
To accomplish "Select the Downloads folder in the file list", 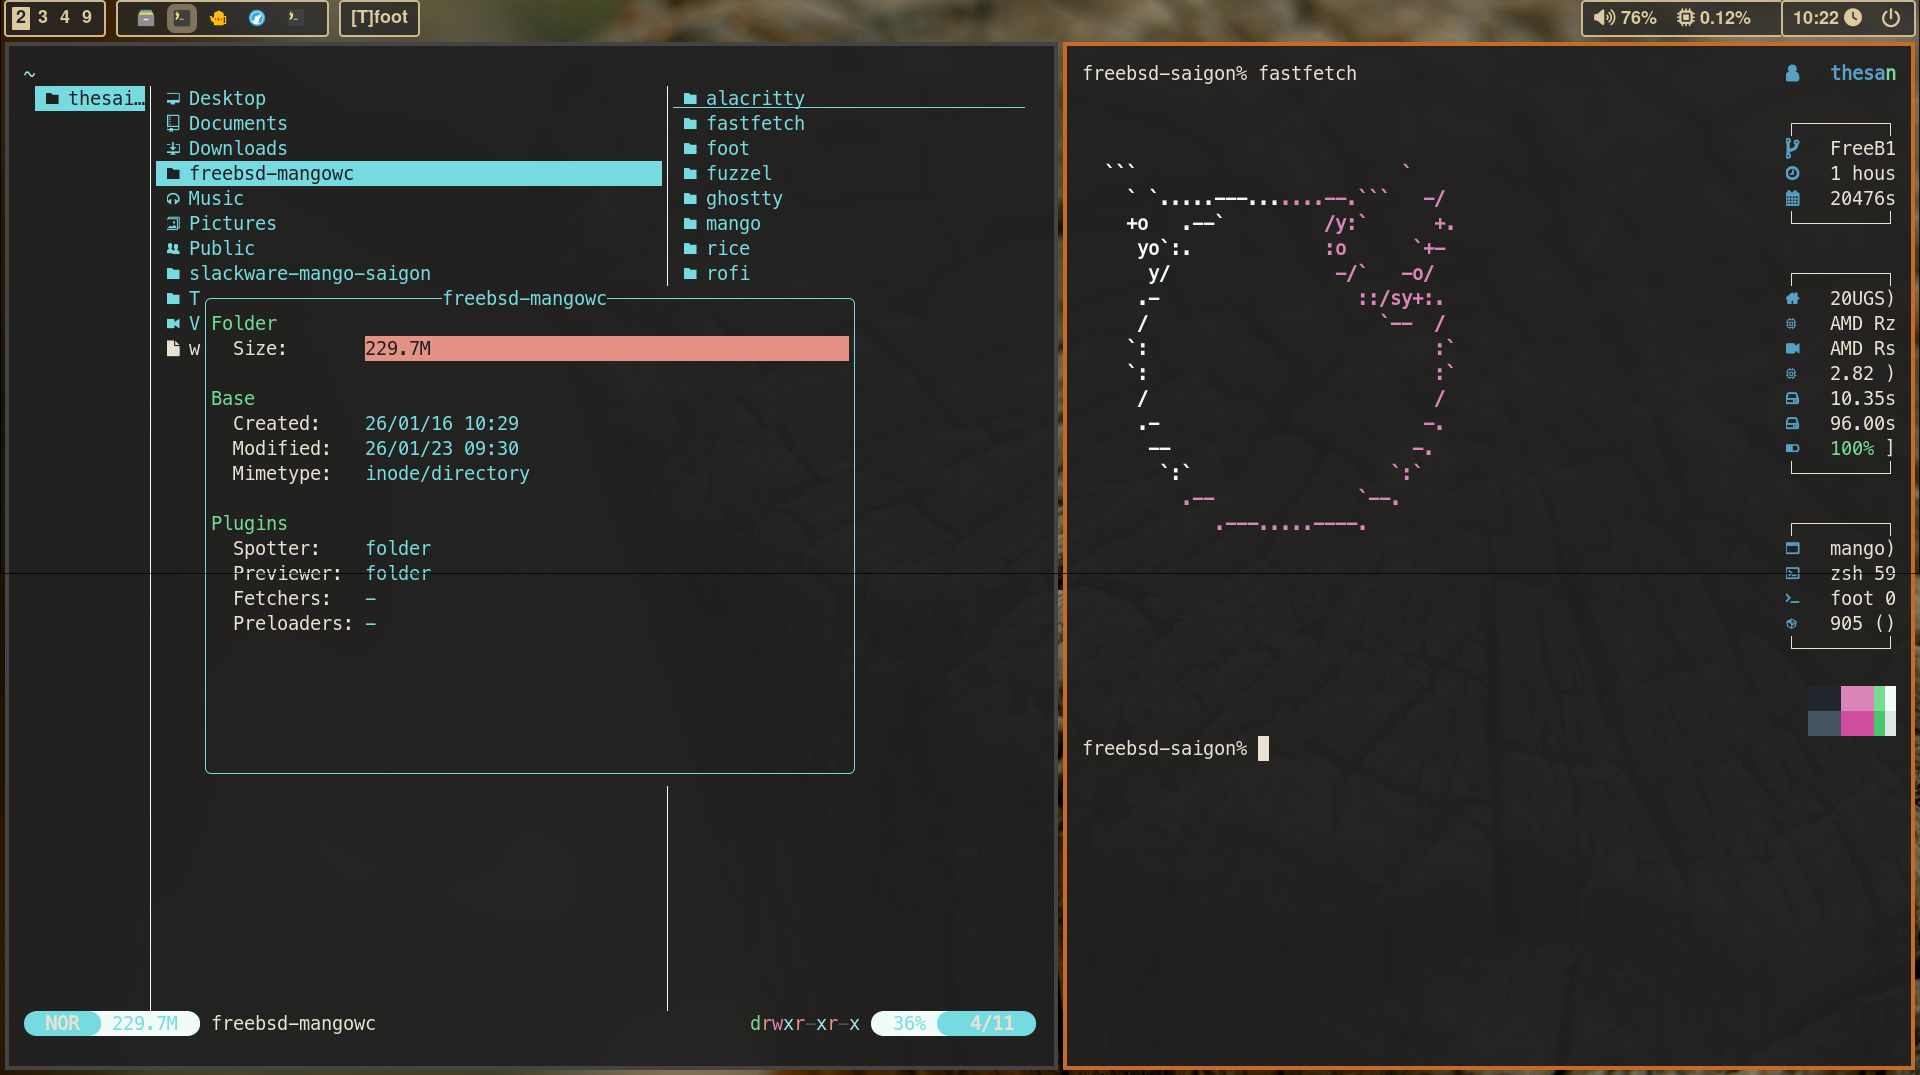I will (237, 148).
